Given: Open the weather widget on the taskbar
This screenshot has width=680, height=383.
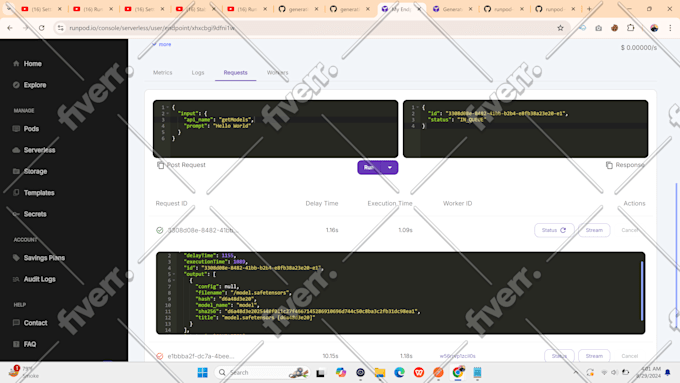Looking at the screenshot, I should point(24,372).
